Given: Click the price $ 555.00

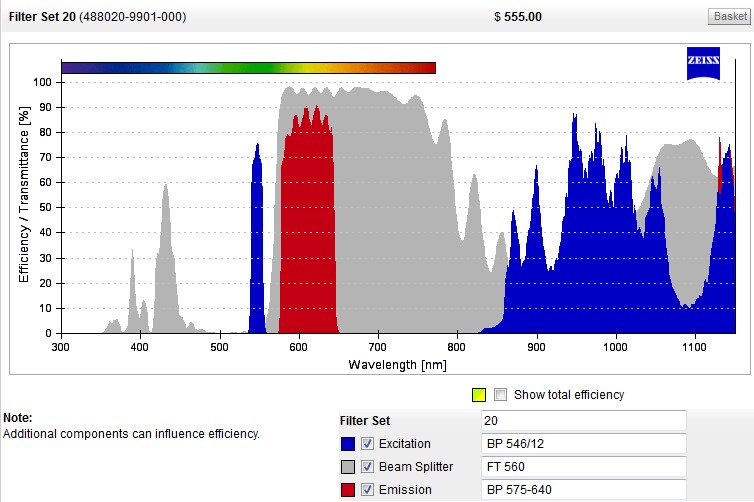Looking at the screenshot, I should (x=518, y=17).
